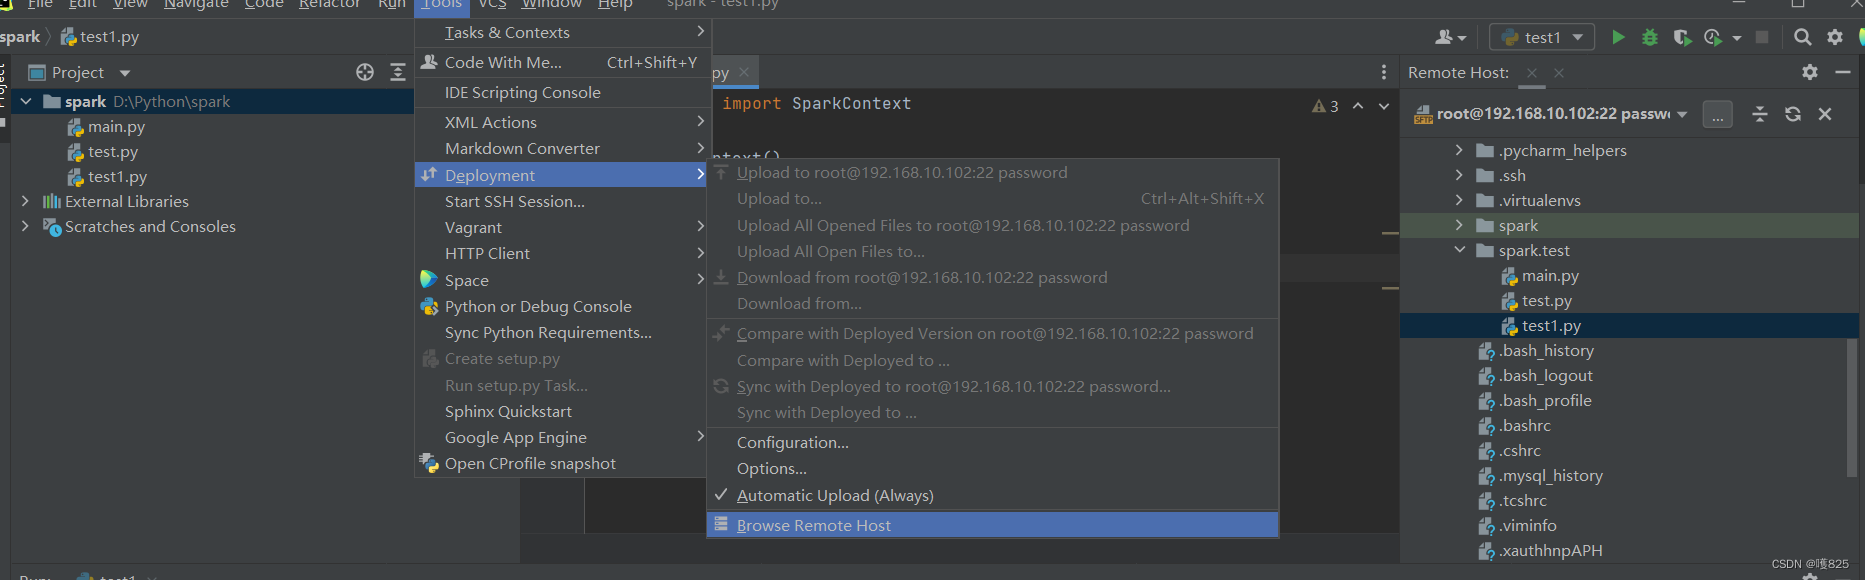Close the editor tab ending in py
The height and width of the screenshot is (580, 1865).
tap(744, 73)
